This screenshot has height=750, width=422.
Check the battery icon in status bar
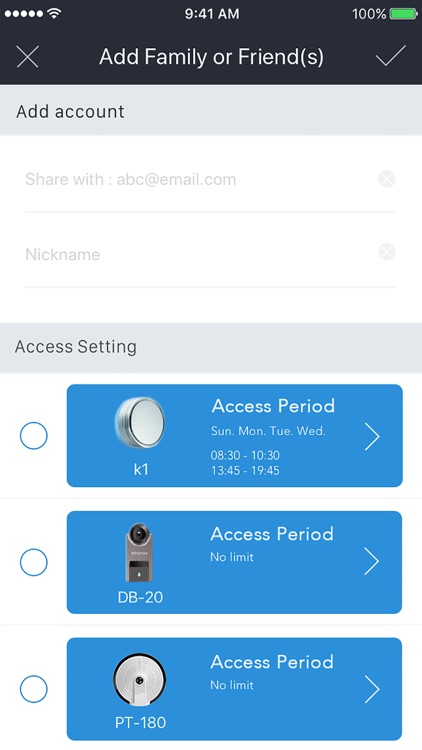(404, 14)
